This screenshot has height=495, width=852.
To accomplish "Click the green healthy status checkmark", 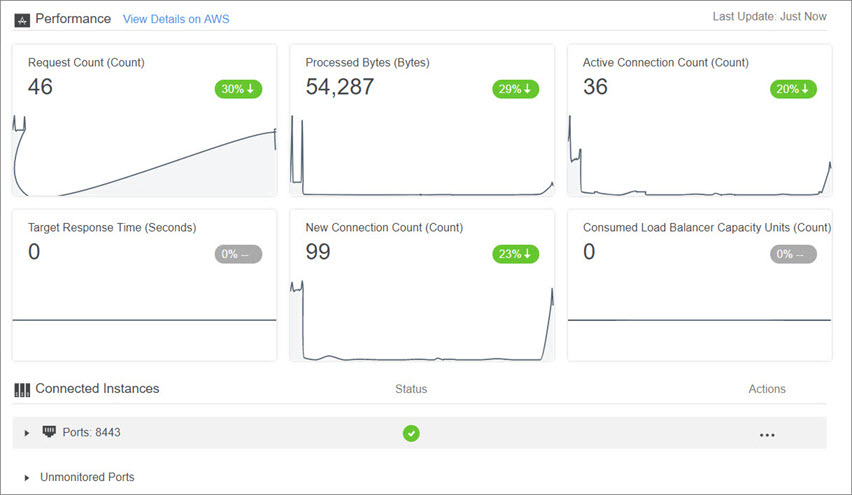I will (411, 433).
